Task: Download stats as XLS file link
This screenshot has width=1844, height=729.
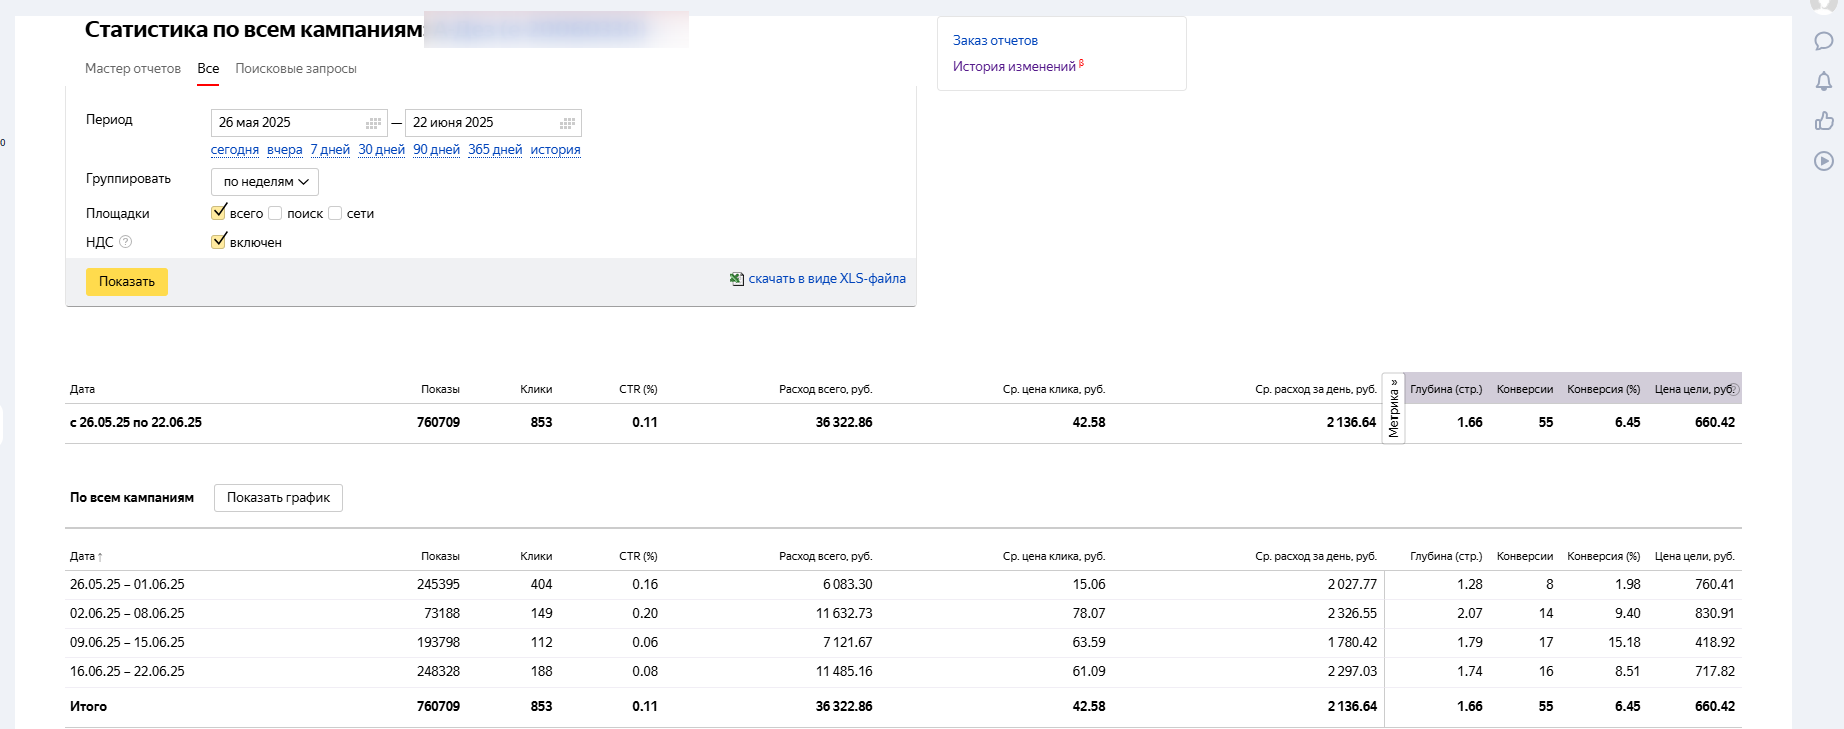Action: pos(827,279)
